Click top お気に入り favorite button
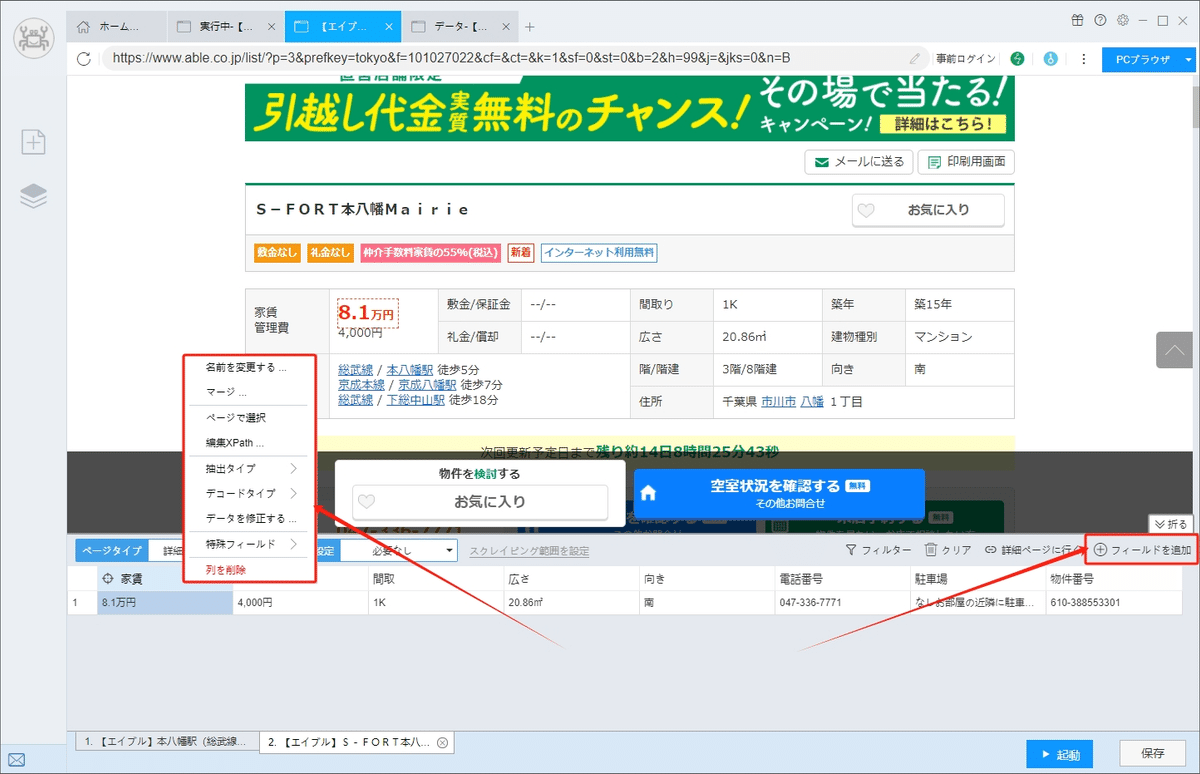 [x=928, y=210]
